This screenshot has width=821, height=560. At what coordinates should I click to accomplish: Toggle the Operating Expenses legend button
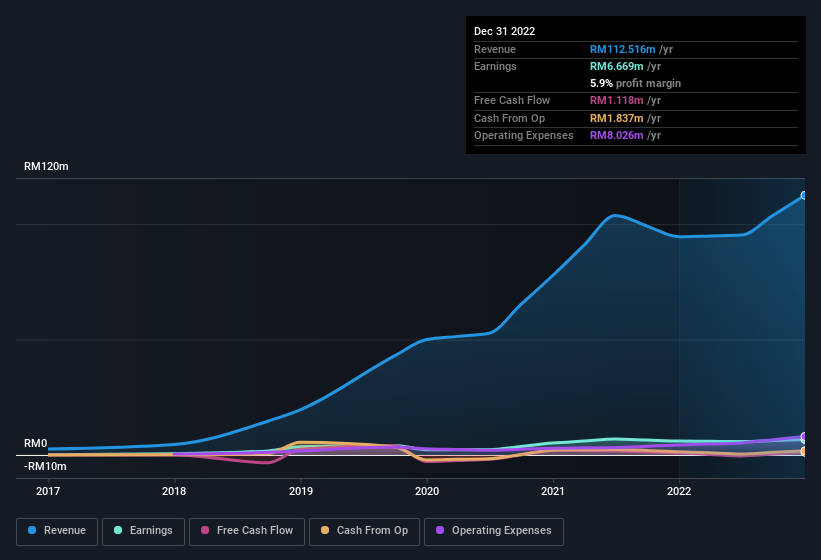[493, 531]
